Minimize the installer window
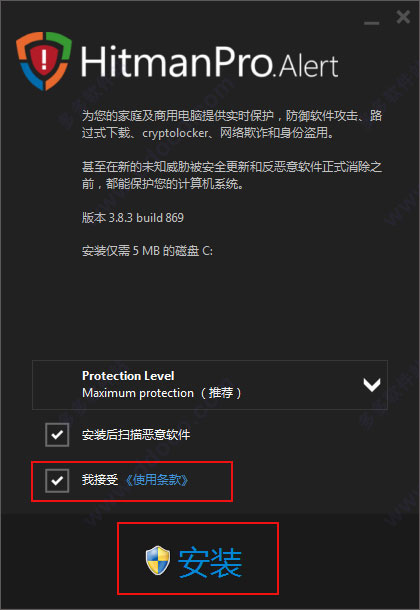This screenshot has width=420, height=610. (371, 23)
